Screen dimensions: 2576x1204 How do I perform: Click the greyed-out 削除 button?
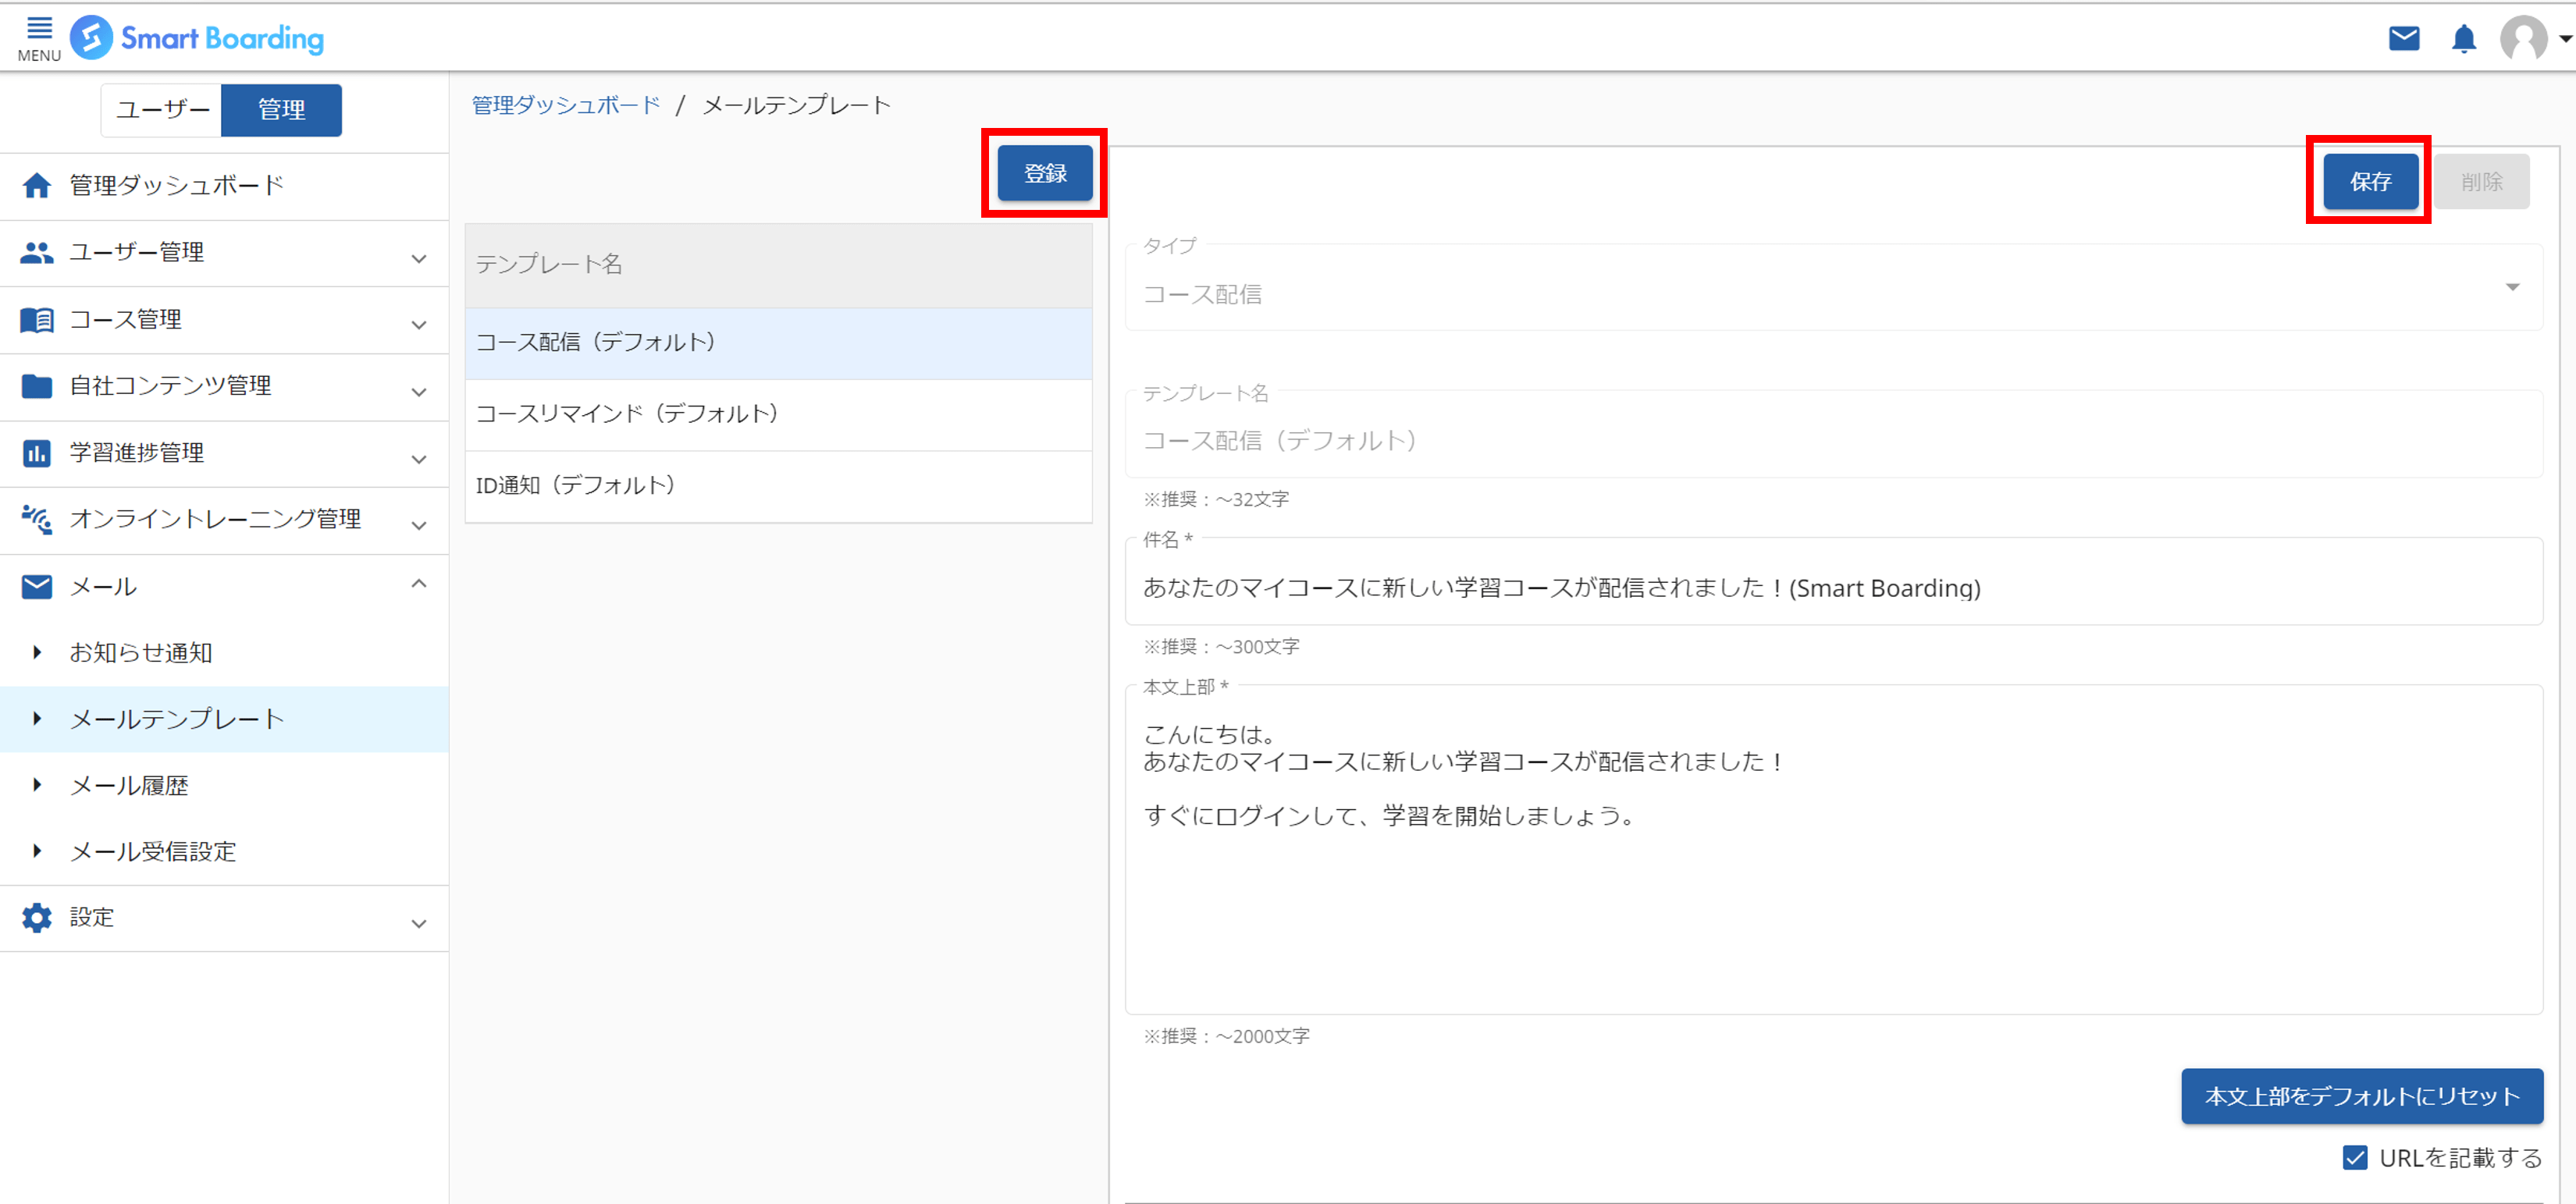tap(2482, 181)
